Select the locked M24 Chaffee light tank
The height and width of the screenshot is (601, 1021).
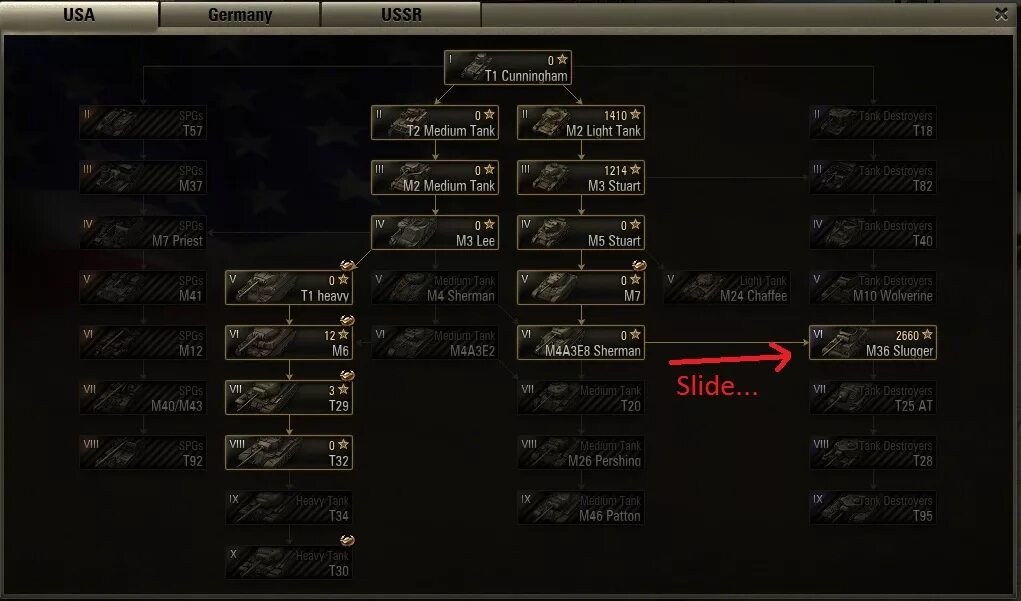click(x=727, y=288)
